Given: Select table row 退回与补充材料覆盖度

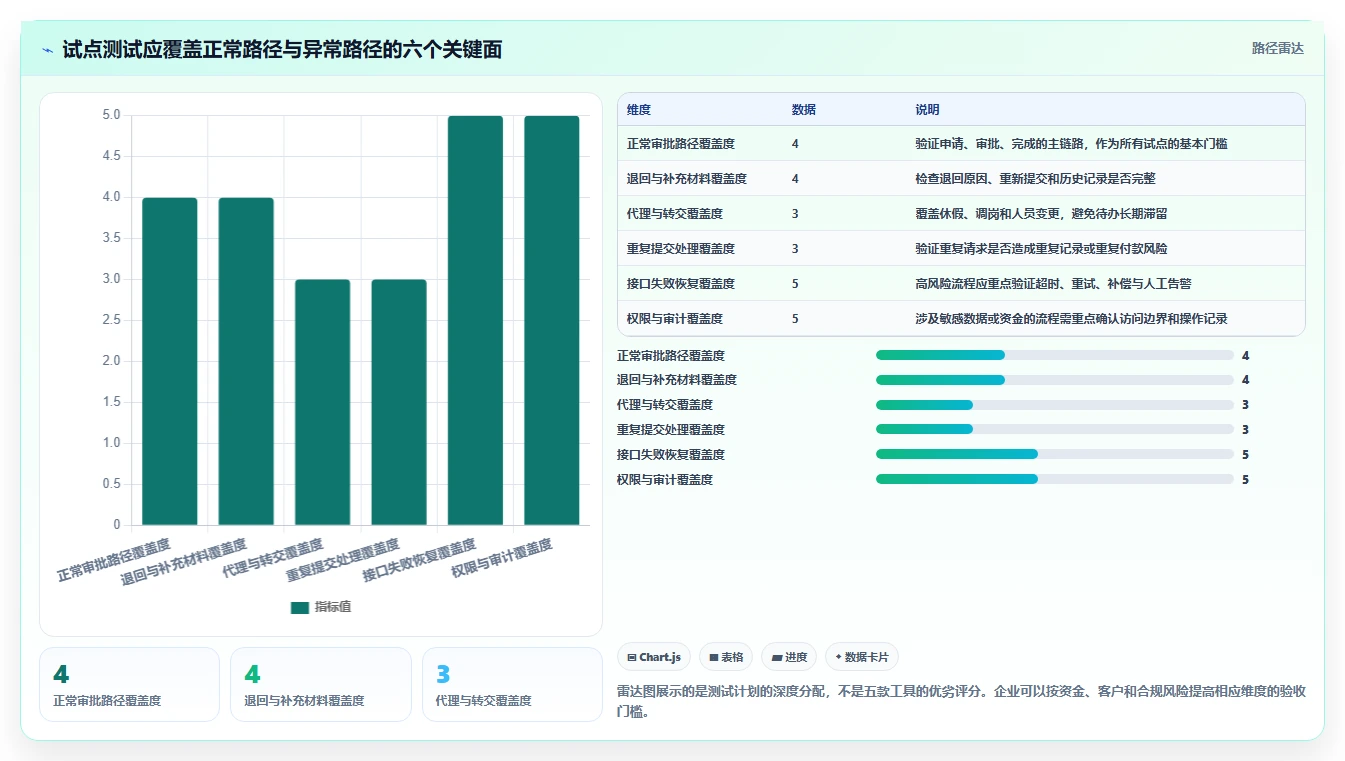Looking at the screenshot, I should [961, 178].
